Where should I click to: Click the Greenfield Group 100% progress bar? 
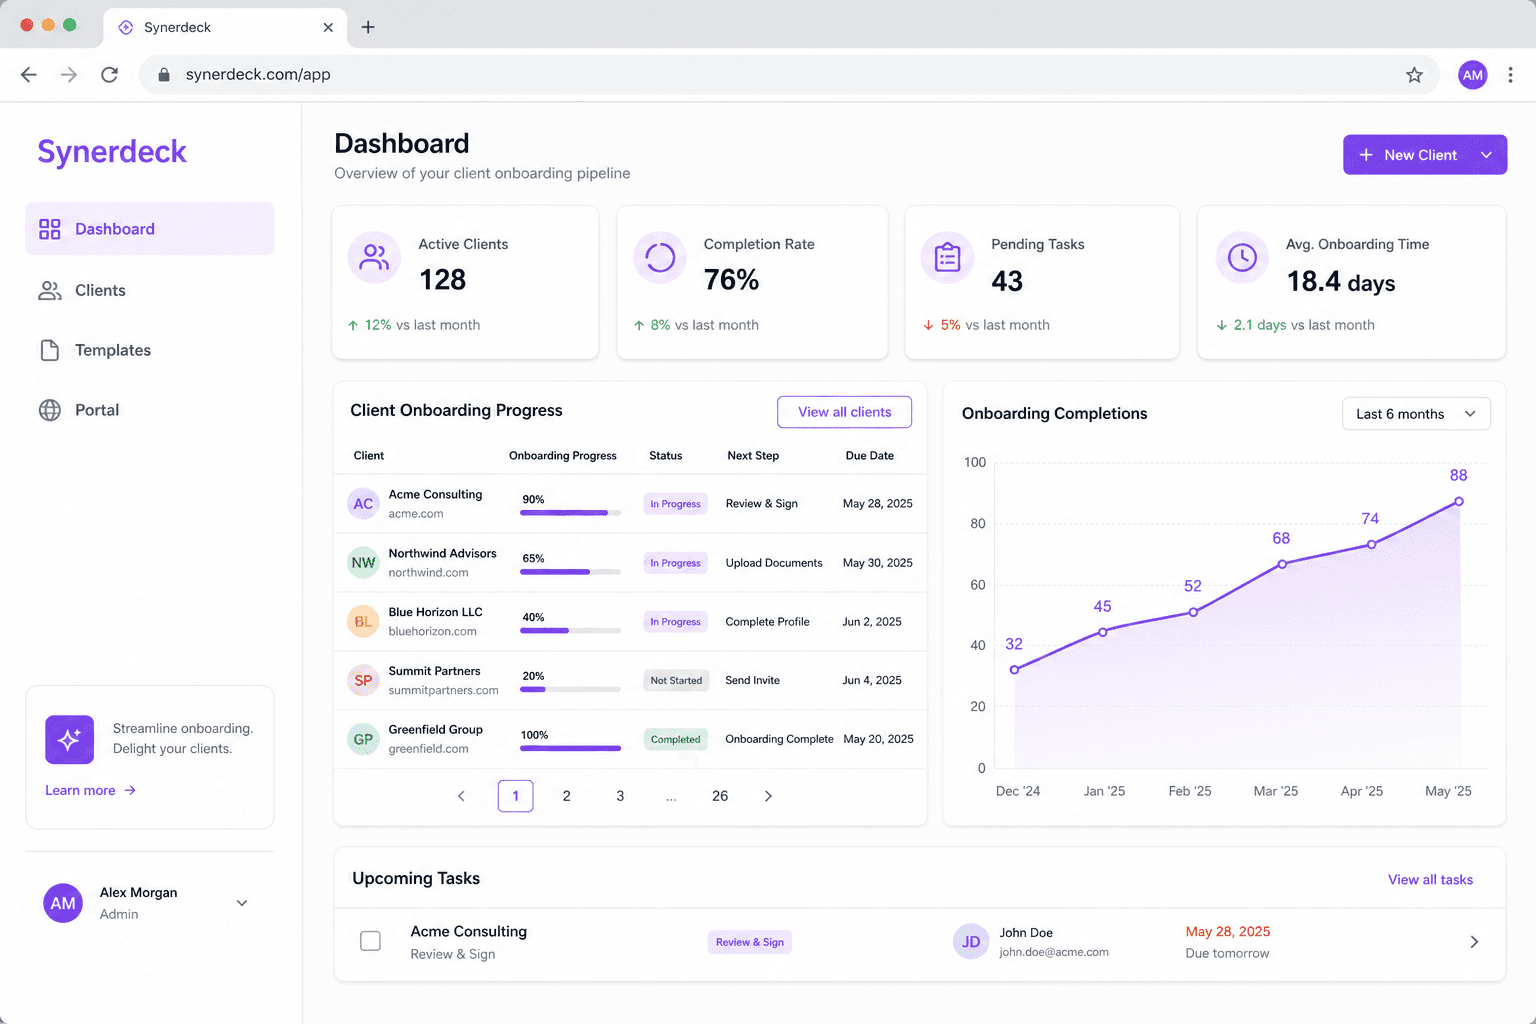tap(570, 748)
